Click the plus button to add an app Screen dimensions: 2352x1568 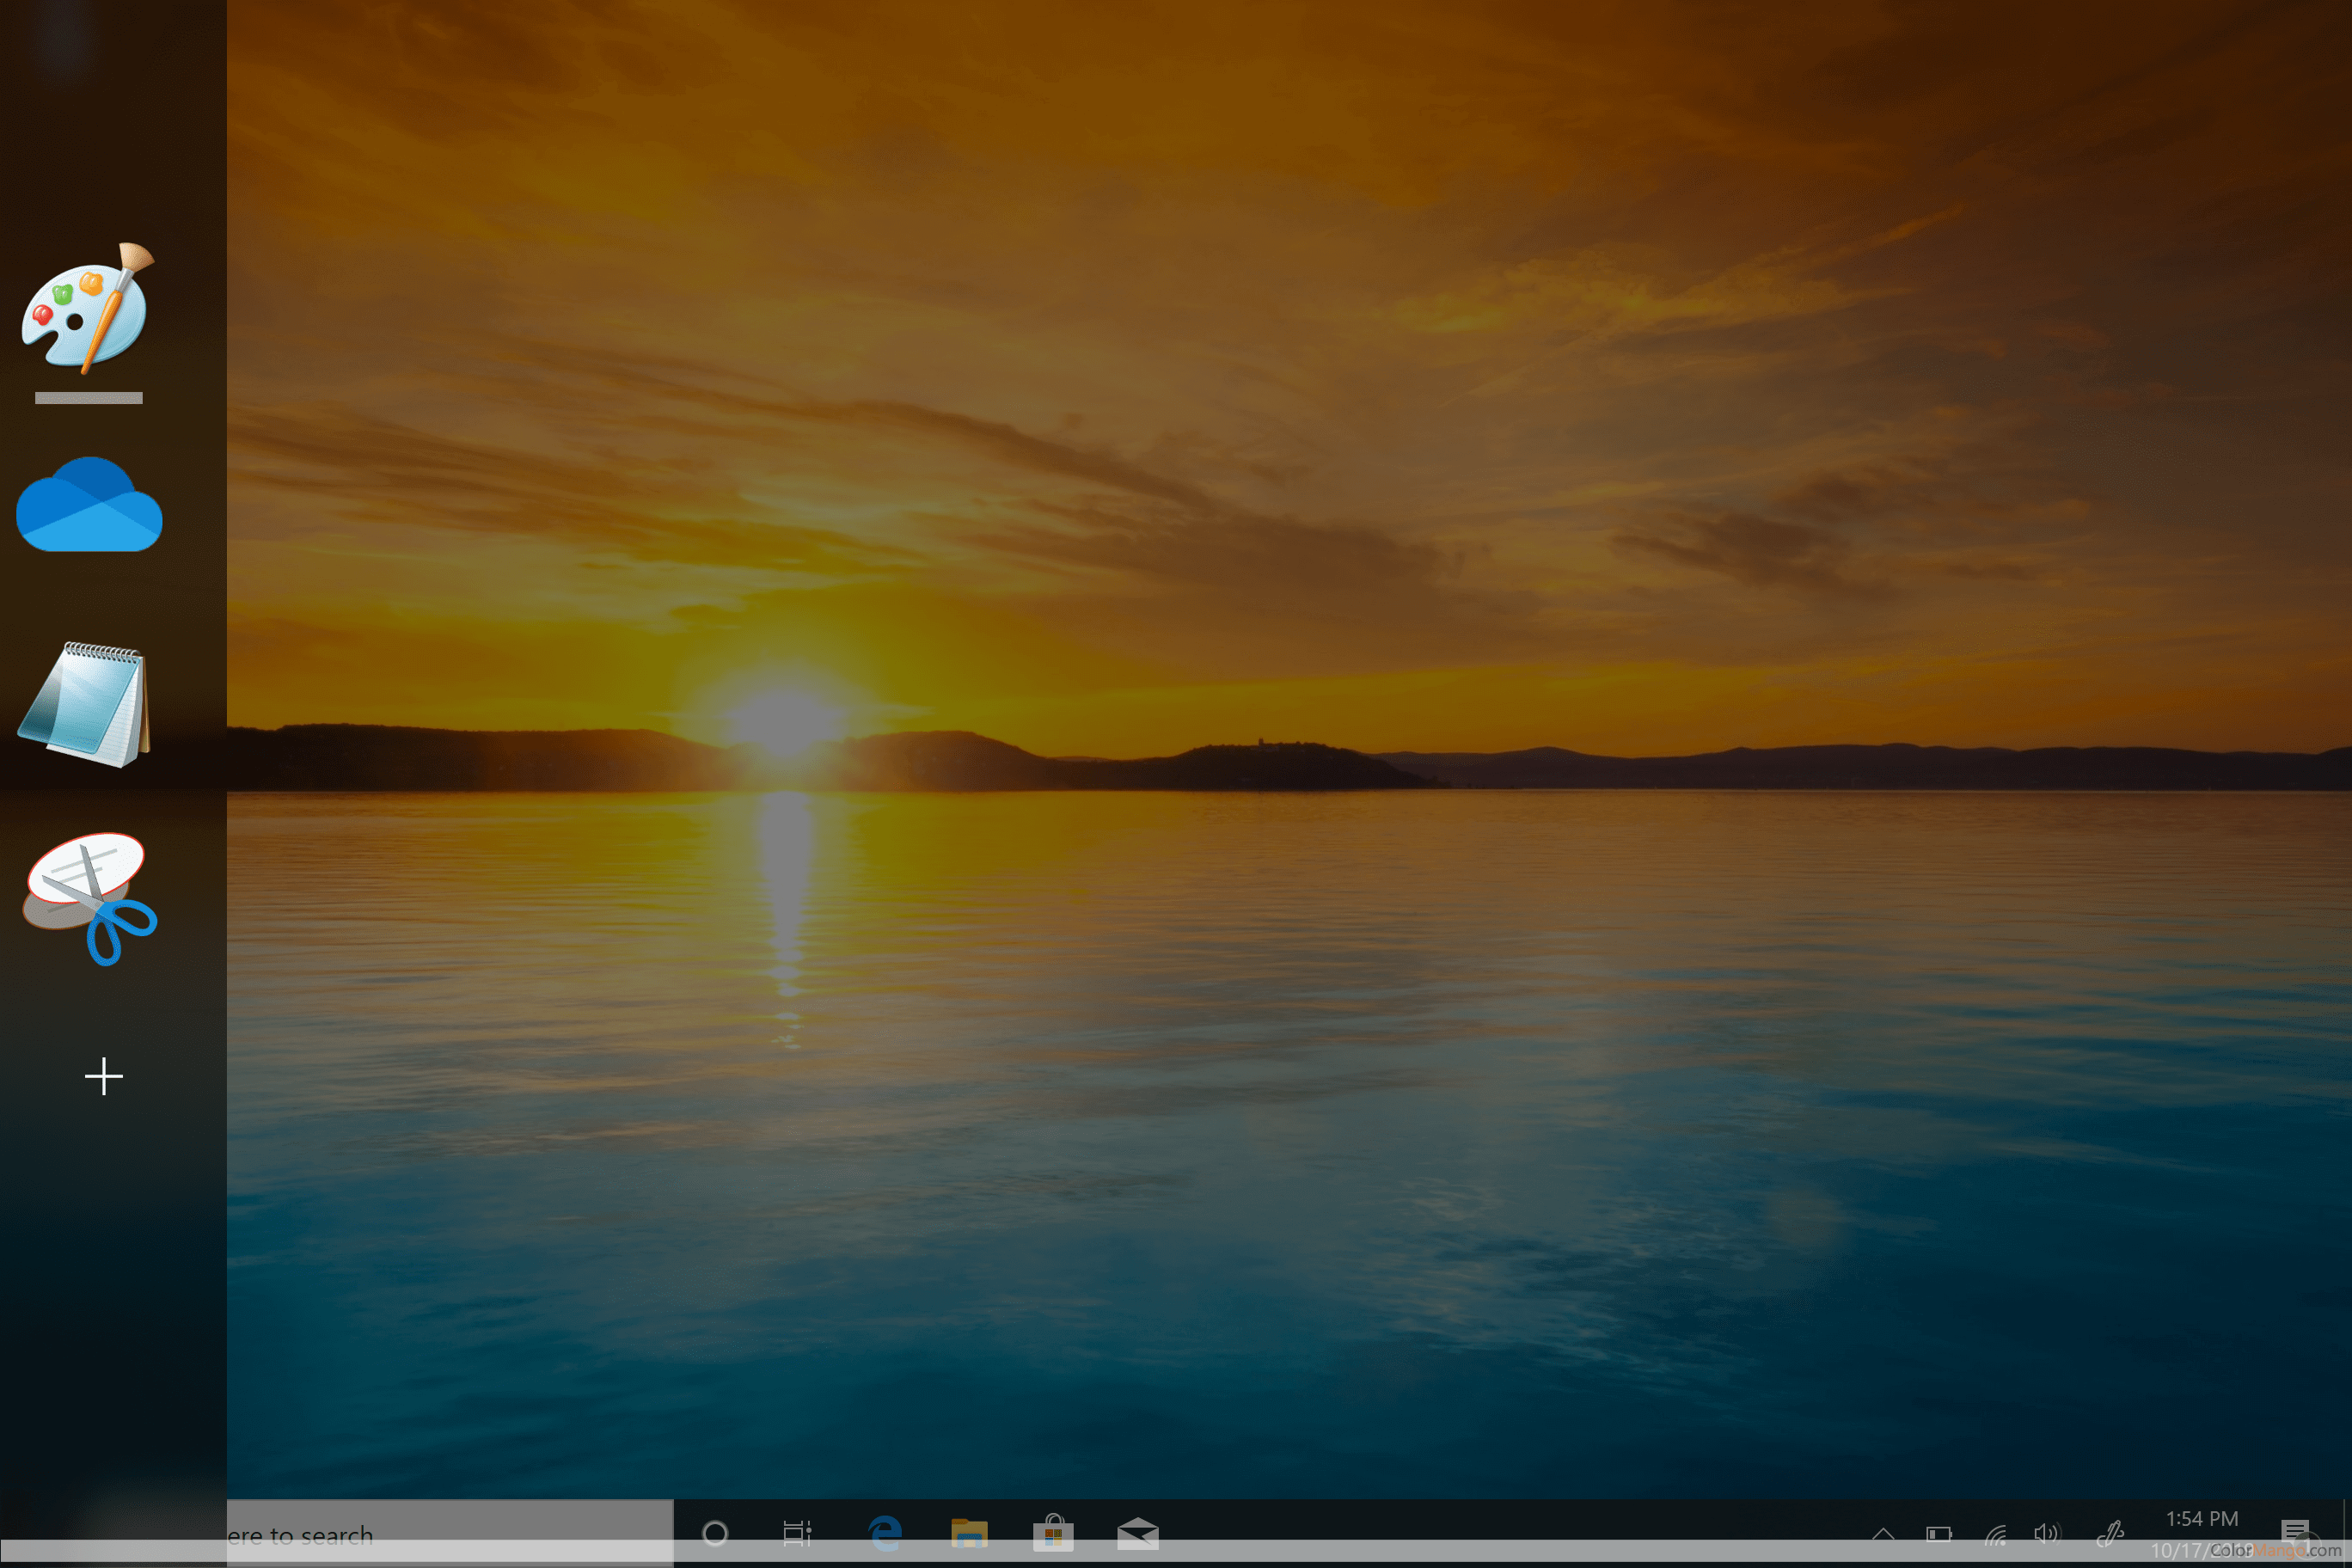104,1077
